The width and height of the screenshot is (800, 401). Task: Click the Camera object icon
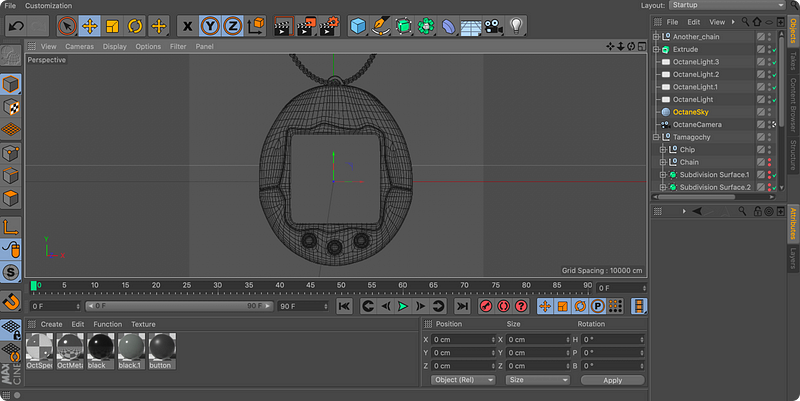click(x=493, y=25)
